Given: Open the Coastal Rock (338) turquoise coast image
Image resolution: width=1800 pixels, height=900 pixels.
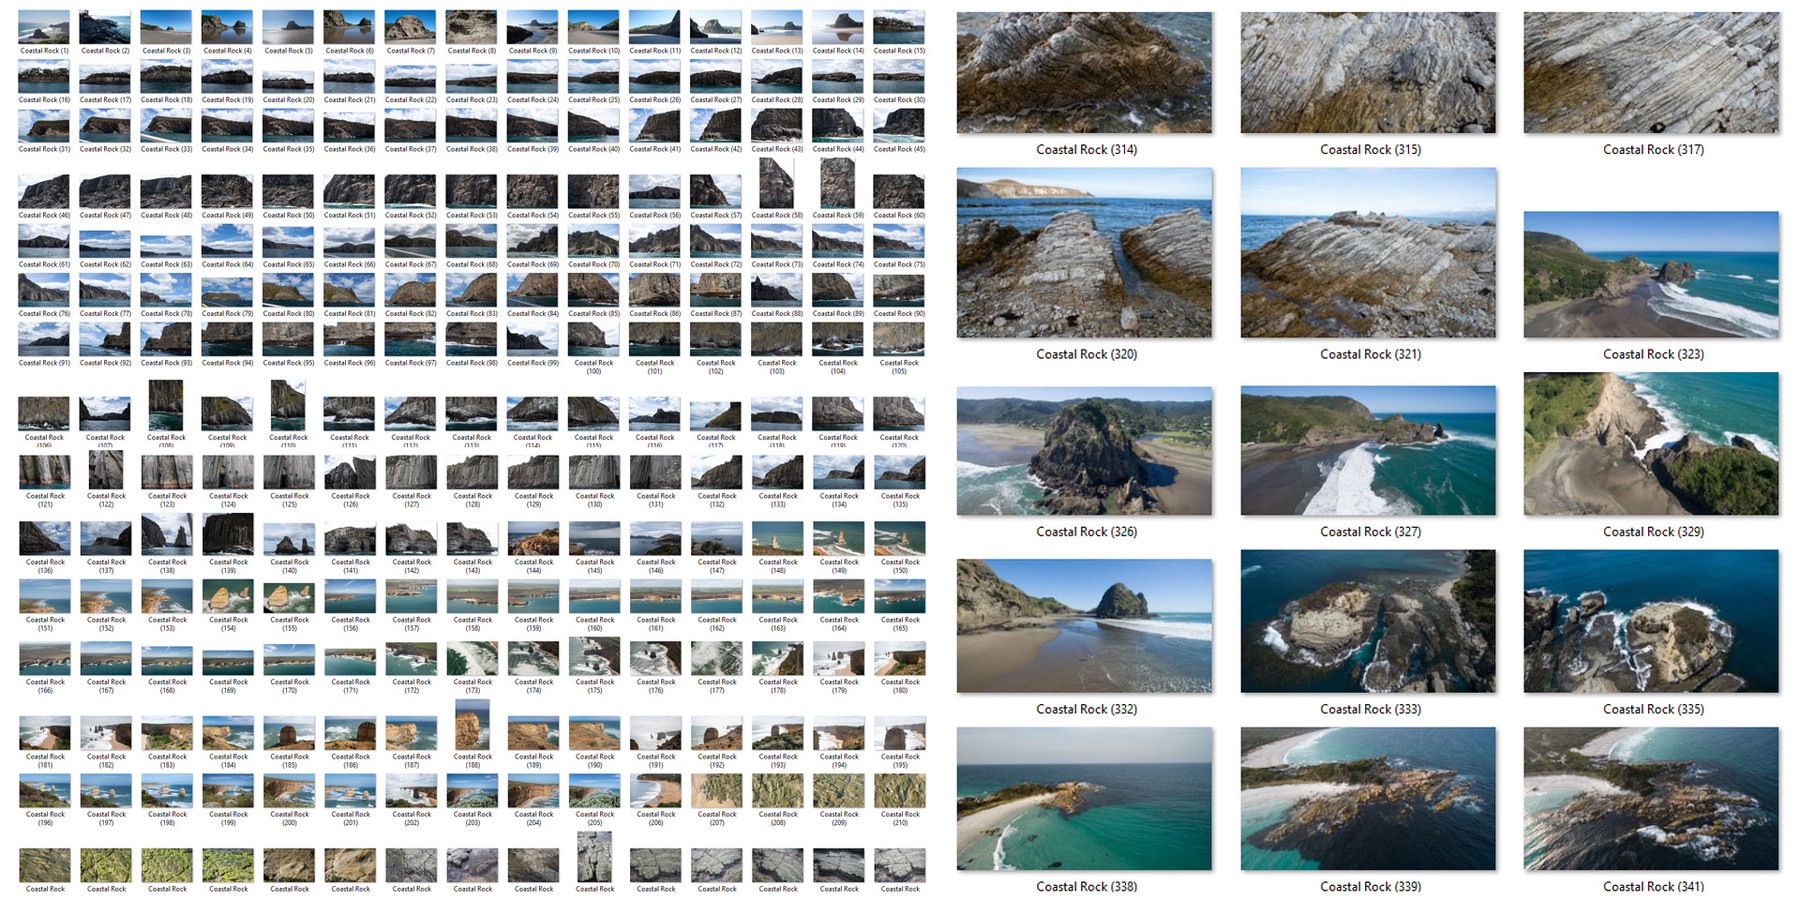Looking at the screenshot, I should [x=1085, y=800].
